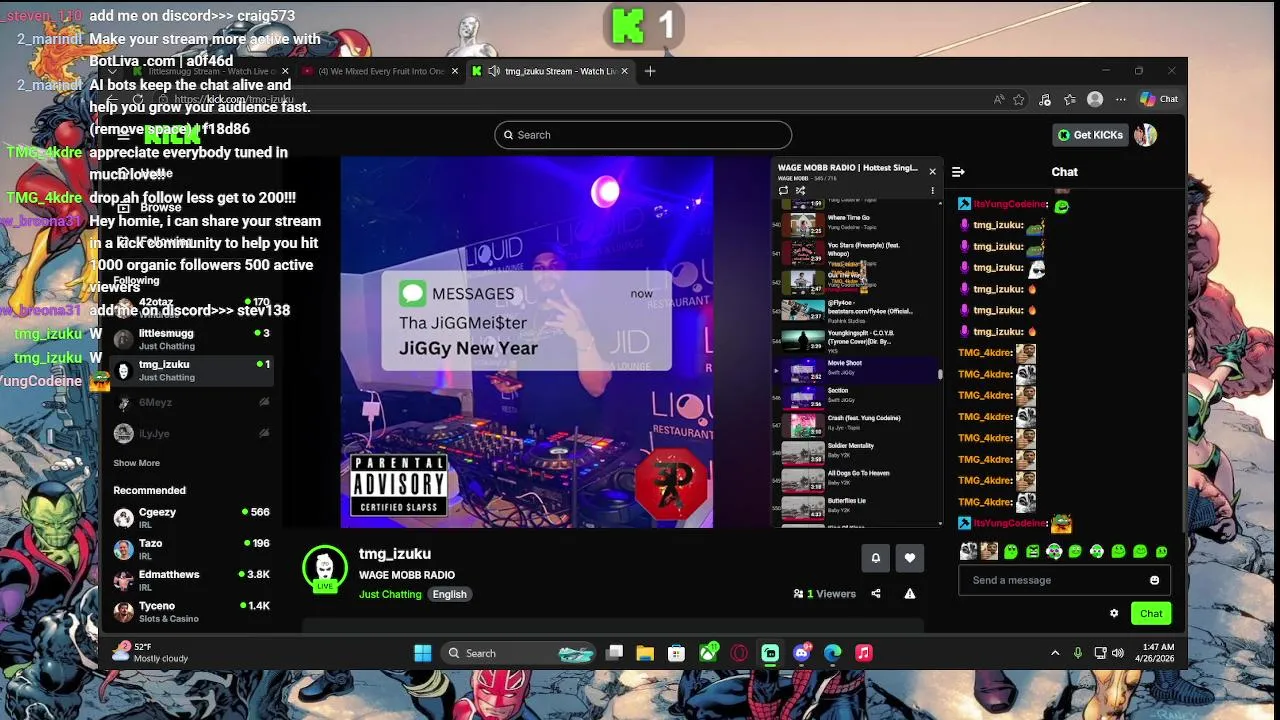Click the weather widget showing 52°F
1280x720 pixels.
[x=152, y=652]
